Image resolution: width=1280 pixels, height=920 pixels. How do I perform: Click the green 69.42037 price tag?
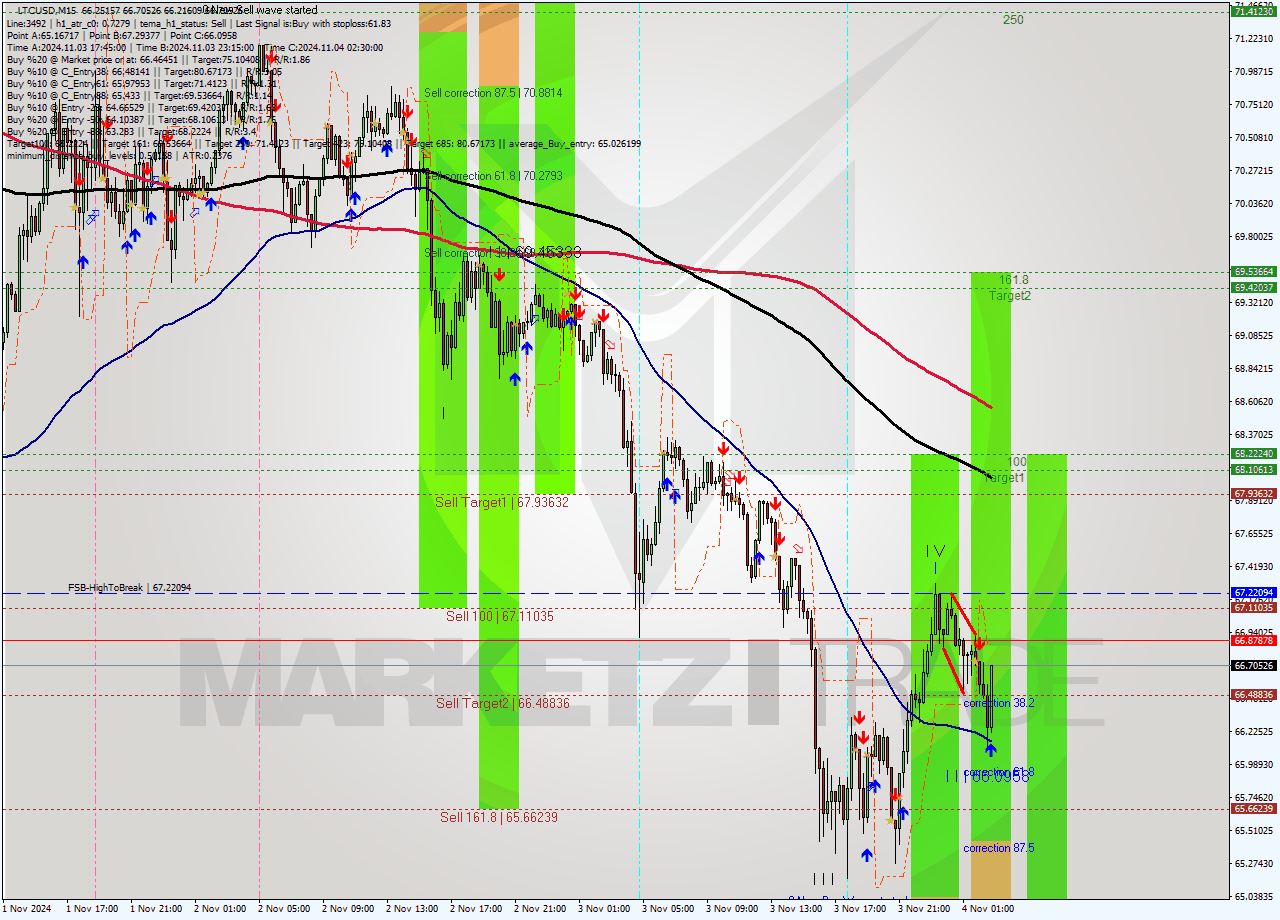(1254, 287)
